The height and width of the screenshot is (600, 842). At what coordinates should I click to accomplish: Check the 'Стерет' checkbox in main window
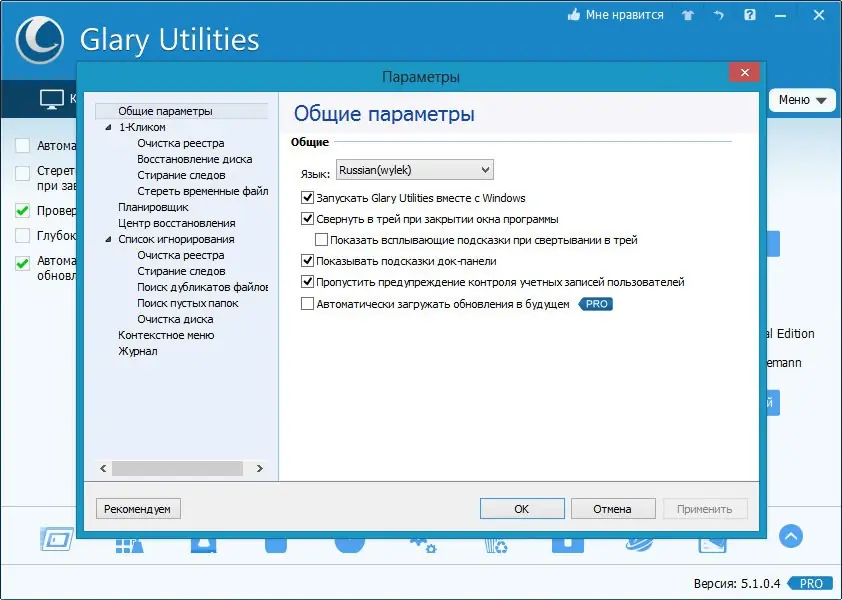coord(23,174)
